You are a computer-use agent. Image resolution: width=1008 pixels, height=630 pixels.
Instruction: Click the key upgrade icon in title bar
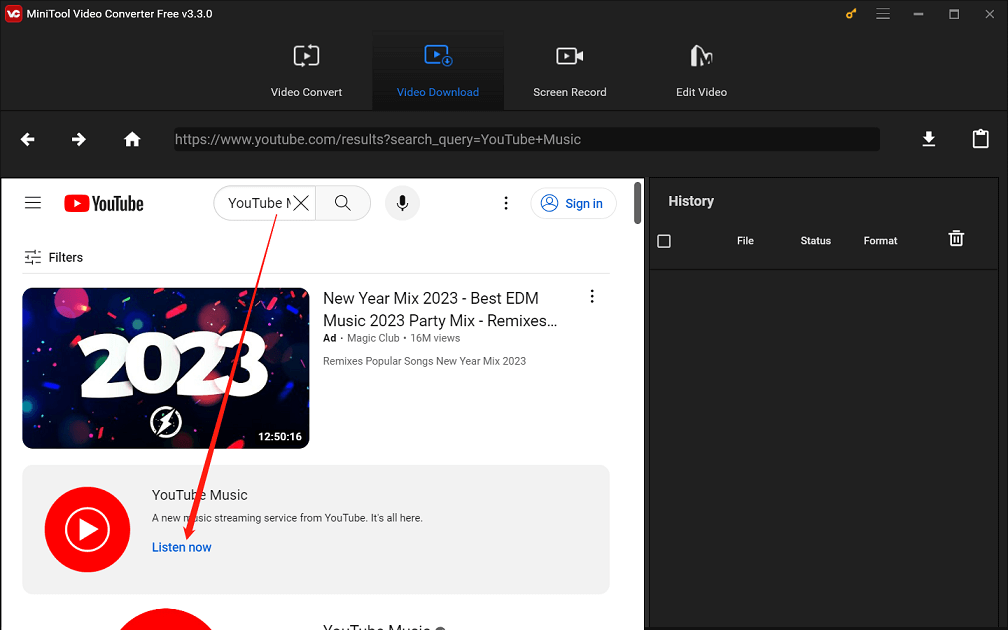(851, 14)
